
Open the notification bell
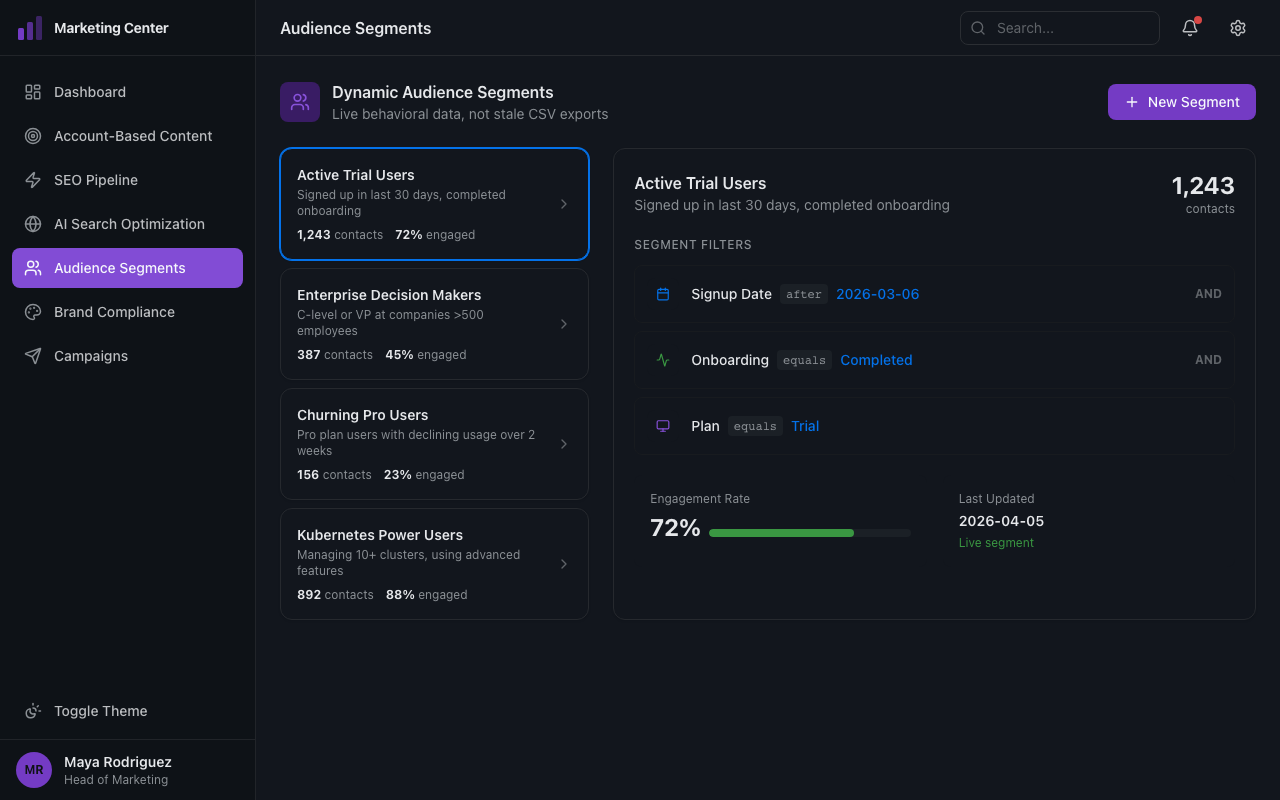click(x=1189, y=28)
